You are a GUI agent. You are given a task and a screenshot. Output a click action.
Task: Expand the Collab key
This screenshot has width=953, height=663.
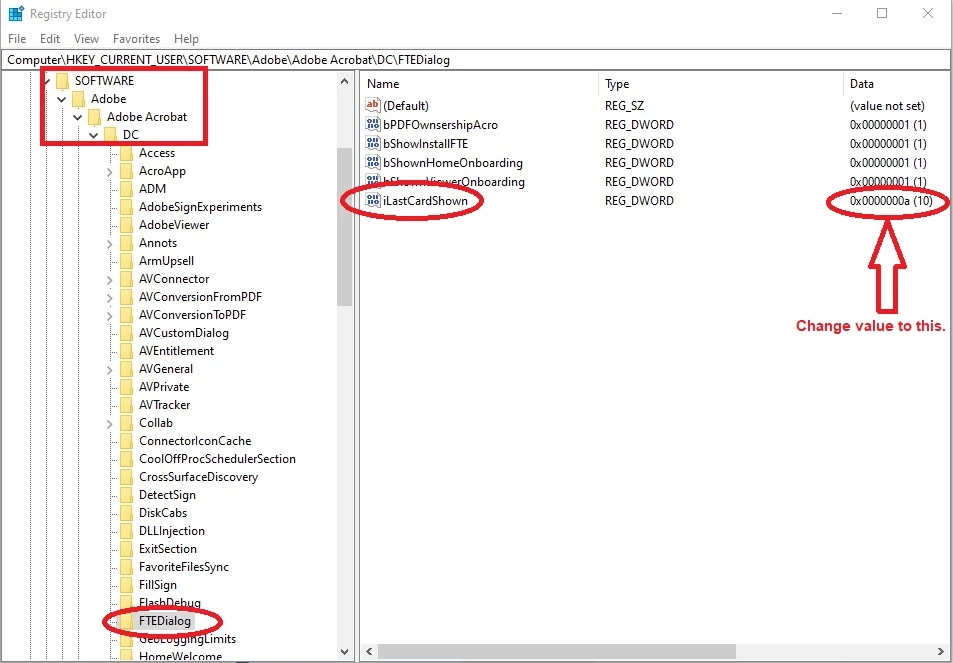[109, 424]
